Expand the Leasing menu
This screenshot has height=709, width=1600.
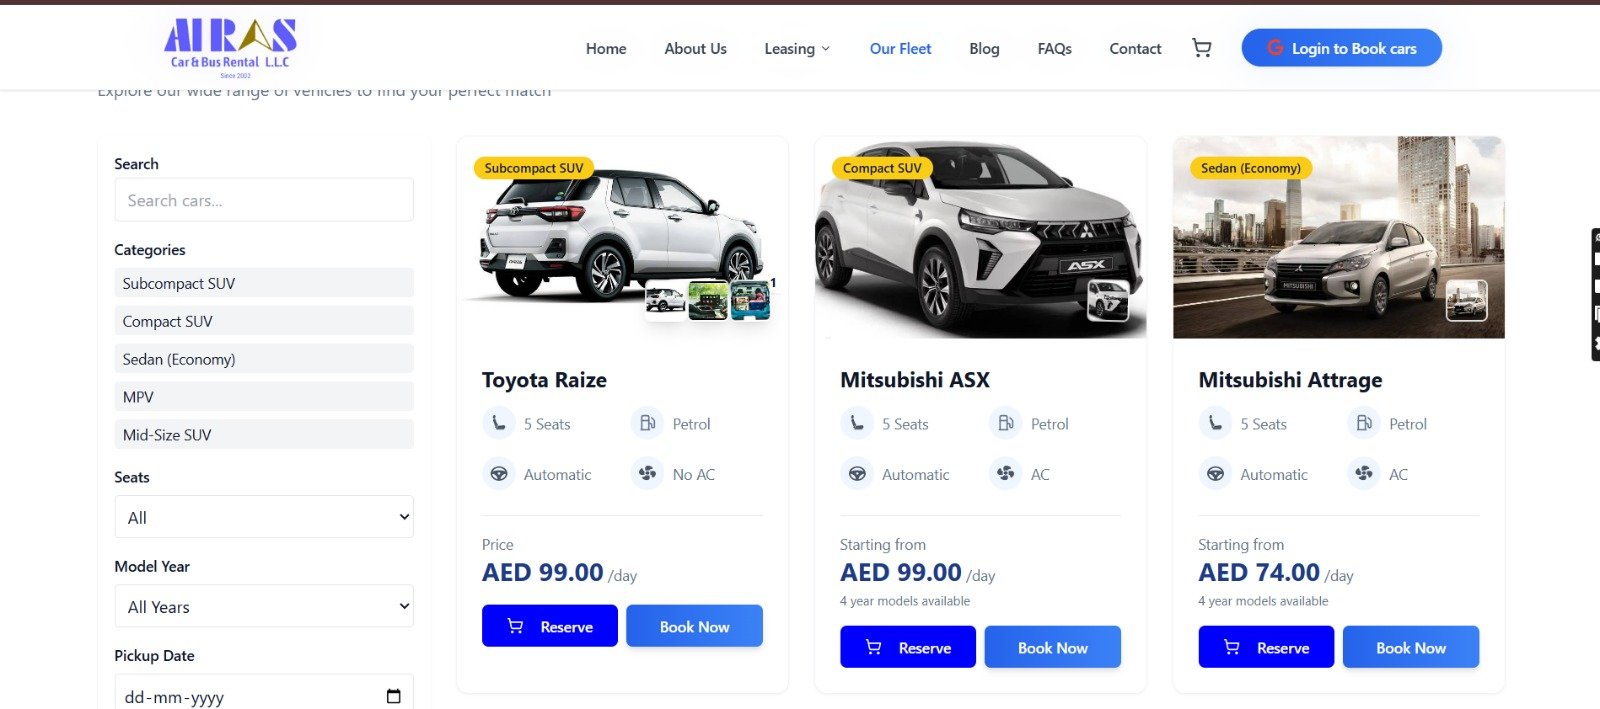coord(797,48)
